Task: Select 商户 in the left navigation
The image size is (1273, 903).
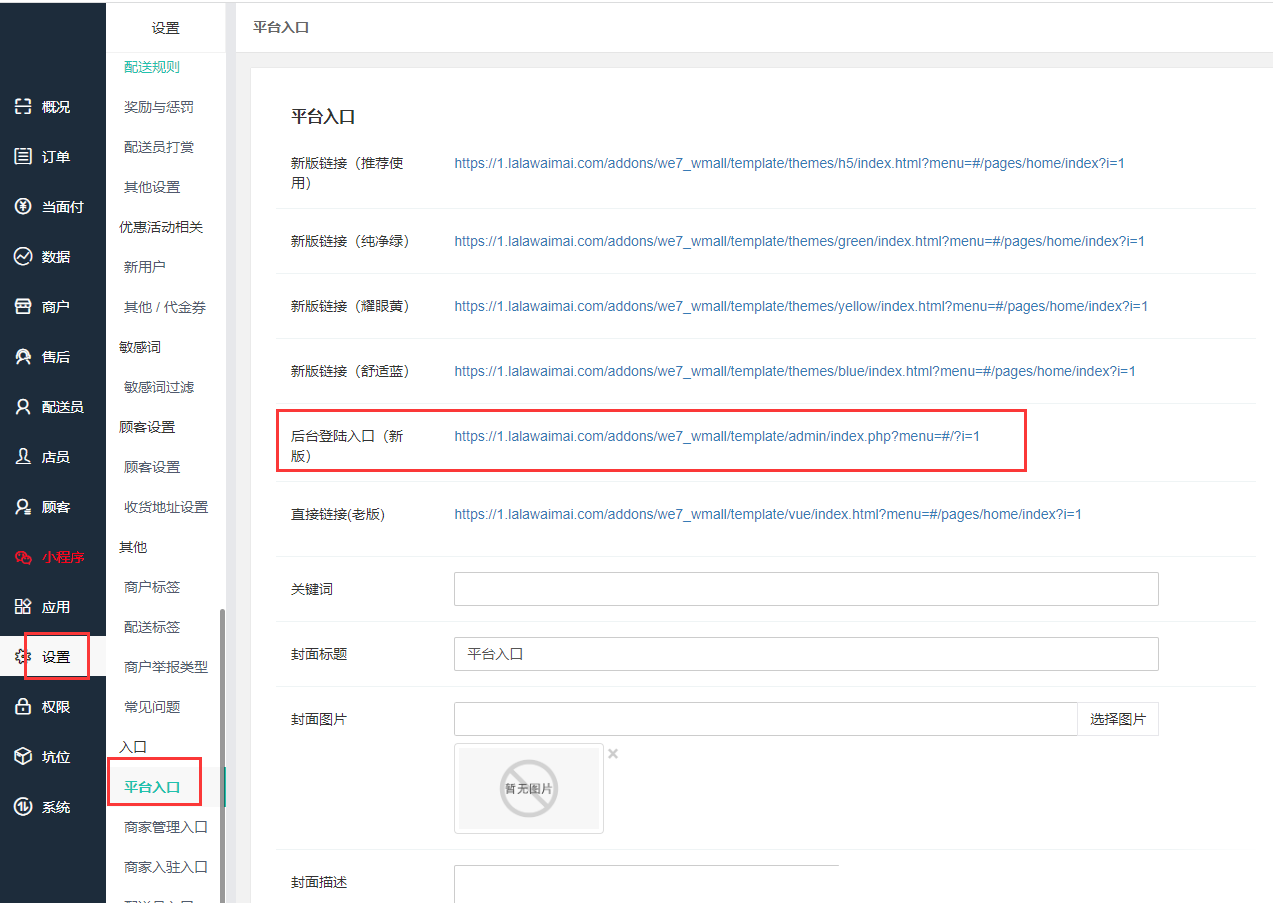Action: coord(56,307)
